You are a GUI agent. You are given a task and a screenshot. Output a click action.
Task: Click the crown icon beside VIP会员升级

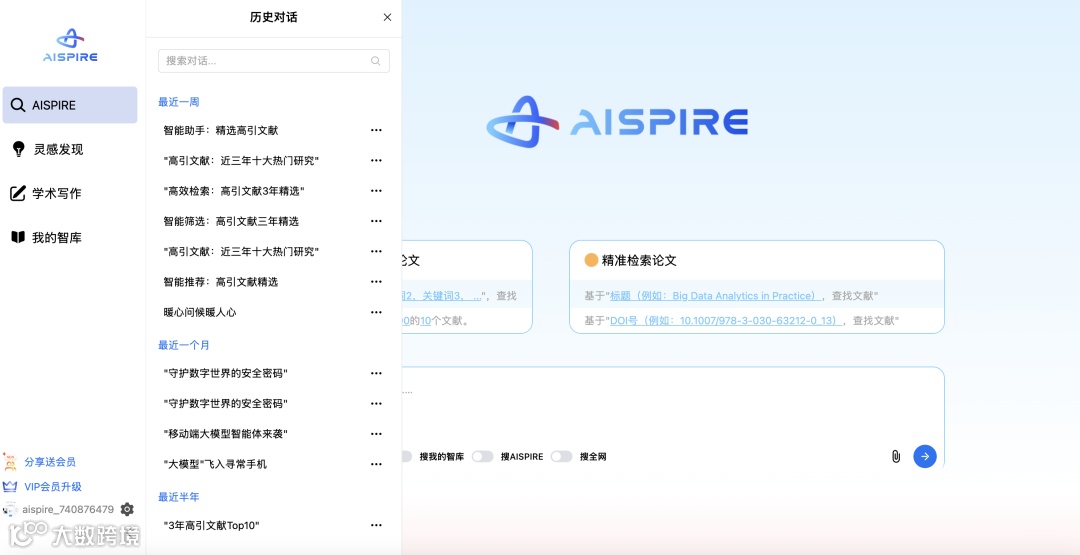coord(10,487)
